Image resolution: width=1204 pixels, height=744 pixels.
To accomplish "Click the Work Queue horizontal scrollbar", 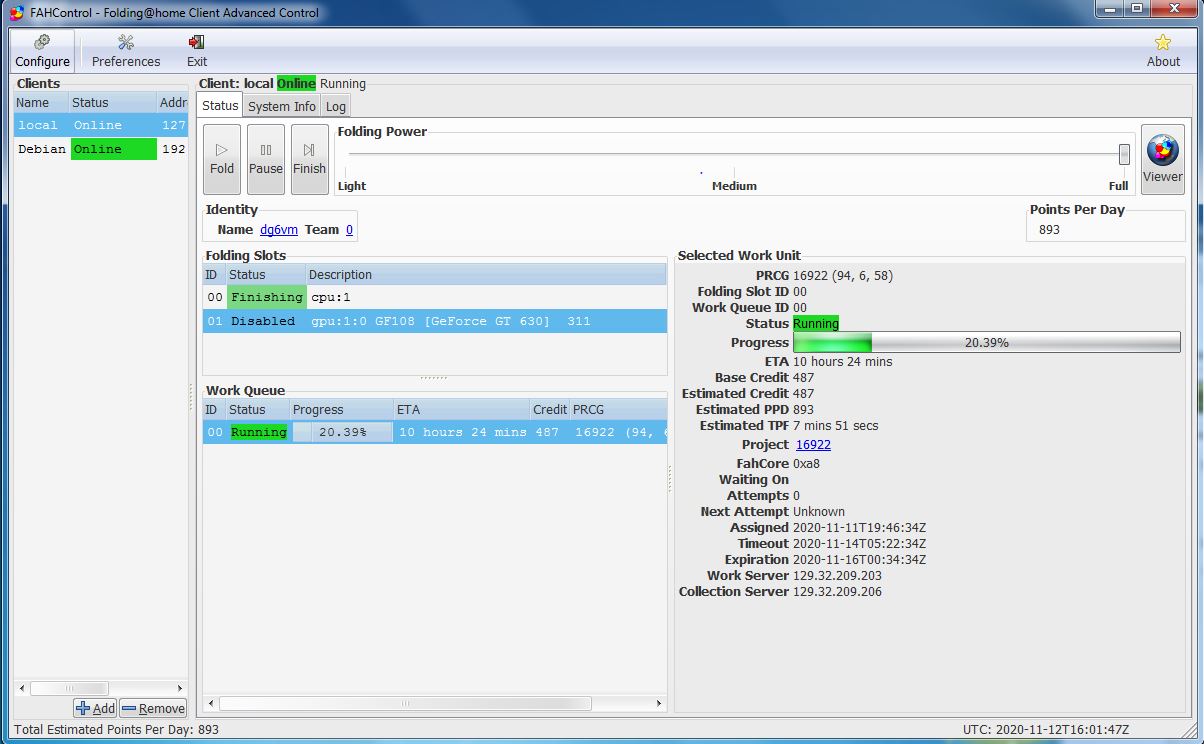I will coord(405,703).
